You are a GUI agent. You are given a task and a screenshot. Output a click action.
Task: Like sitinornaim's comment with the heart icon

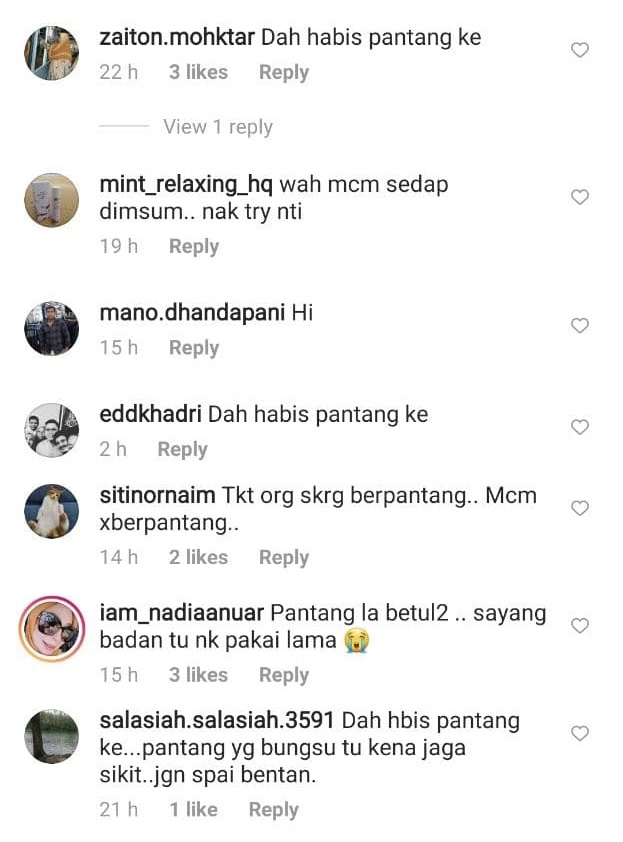tap(579, 508)
